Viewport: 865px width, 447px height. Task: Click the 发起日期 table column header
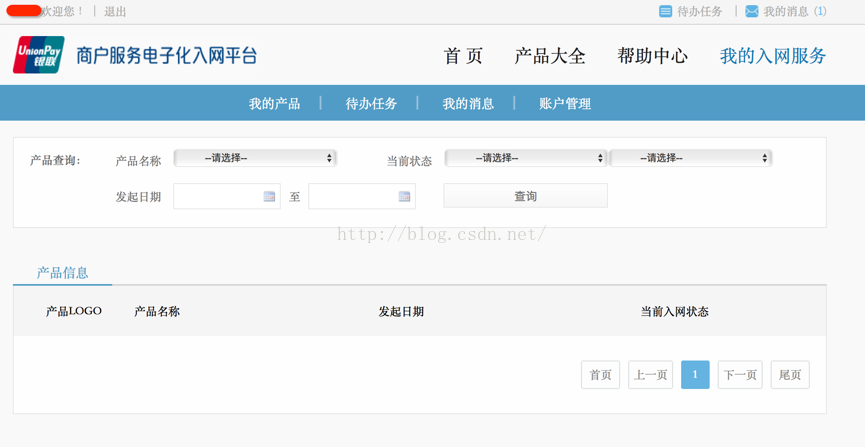coord(401,311)
